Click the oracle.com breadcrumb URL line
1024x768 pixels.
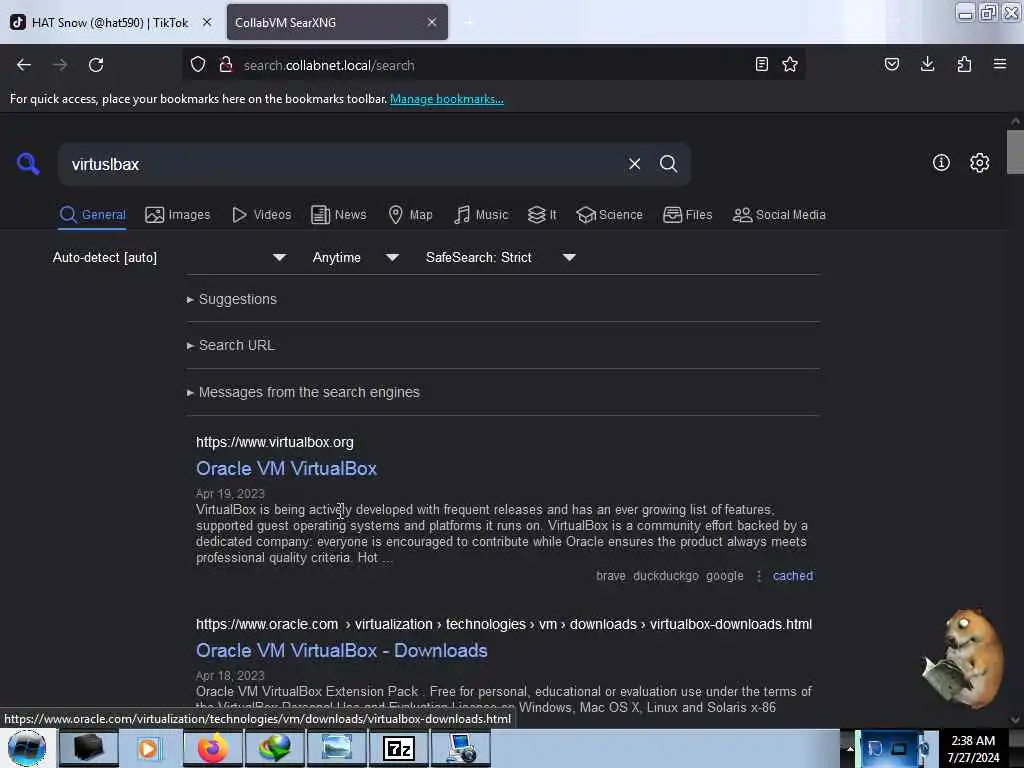click(x=504, y=624)
